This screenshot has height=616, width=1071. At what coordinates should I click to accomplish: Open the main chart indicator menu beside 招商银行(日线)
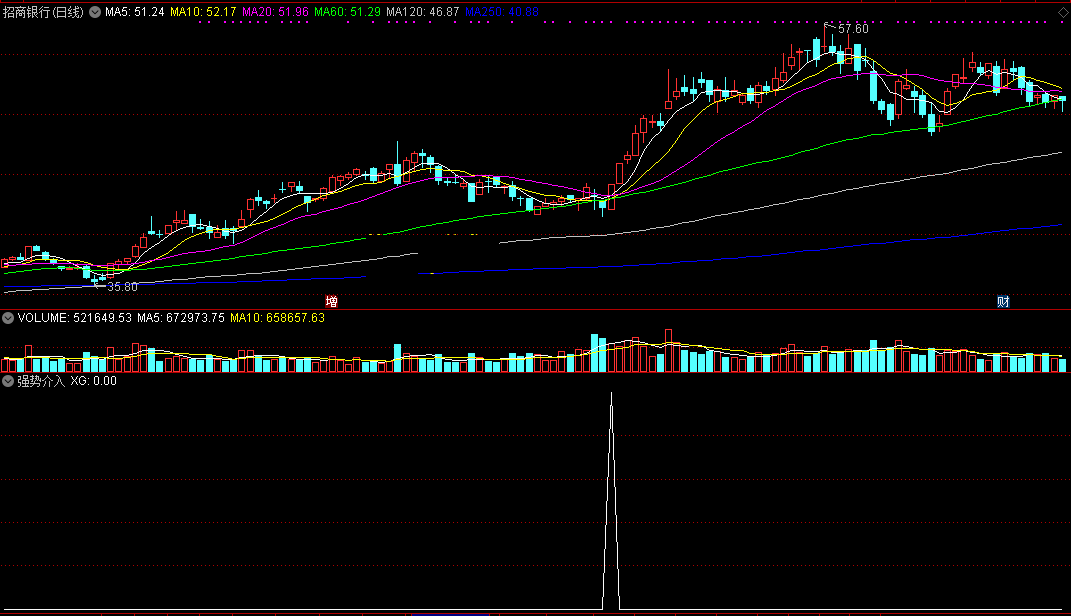pyautogui.click(x=95, y=12)
